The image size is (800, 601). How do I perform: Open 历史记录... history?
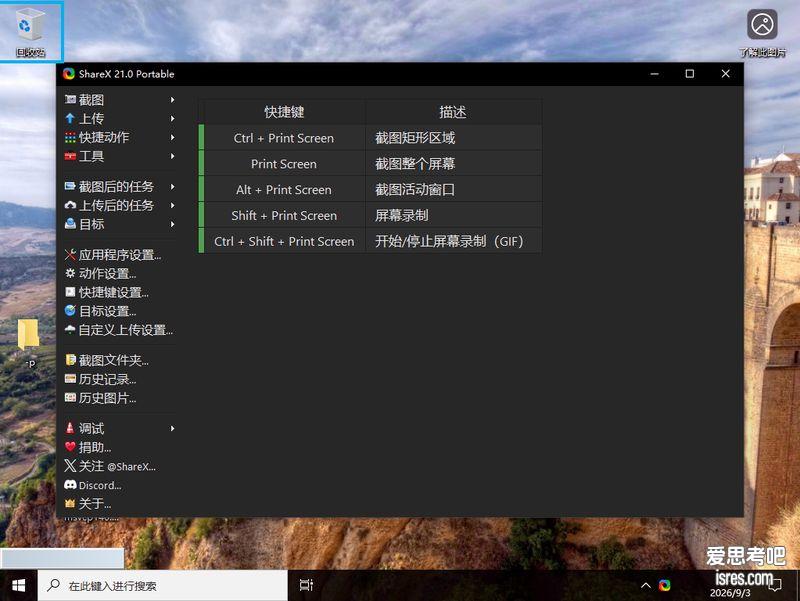pos(120,379)
